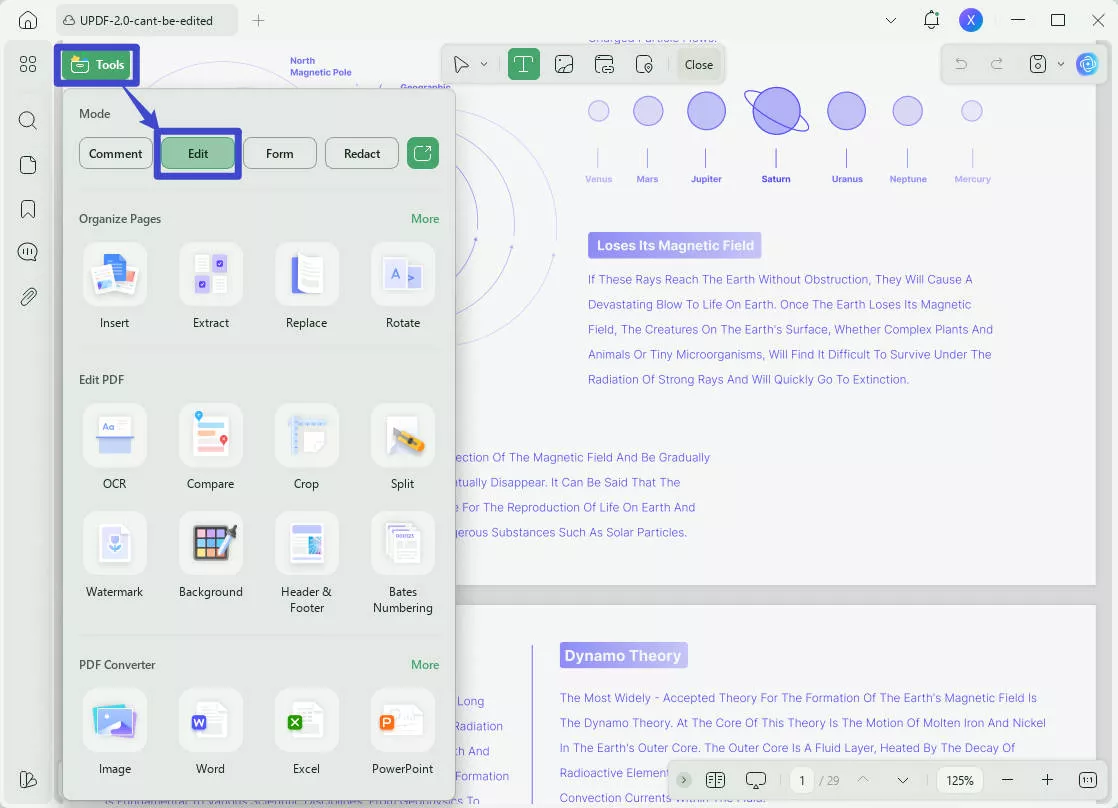Convert PDF to Word
The height and width of the screenshot is (808, 1118).
tap(211, 732)
